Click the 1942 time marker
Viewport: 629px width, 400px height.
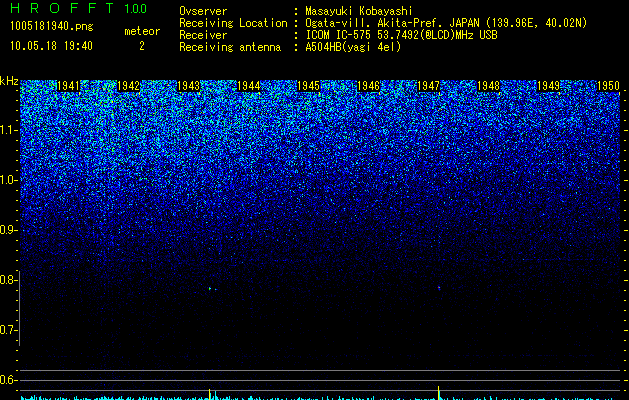coord(128,86)
